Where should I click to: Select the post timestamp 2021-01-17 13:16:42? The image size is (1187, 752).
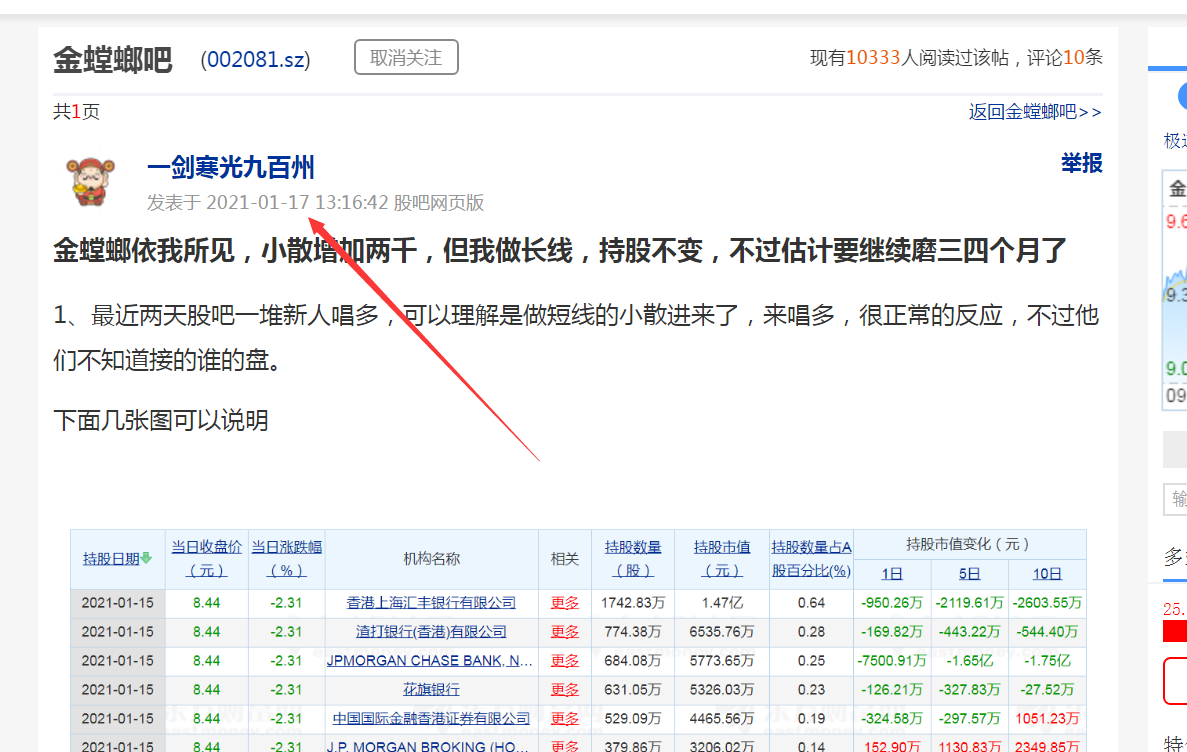pyautogui.click(x=297, y=203)
